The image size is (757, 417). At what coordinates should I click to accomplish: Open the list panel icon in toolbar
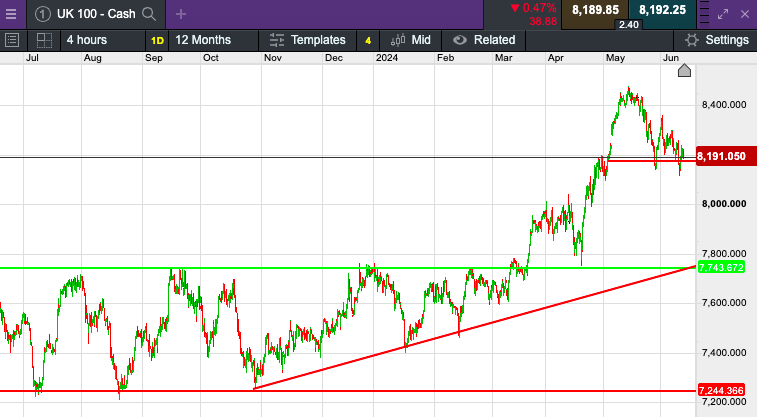12,40
